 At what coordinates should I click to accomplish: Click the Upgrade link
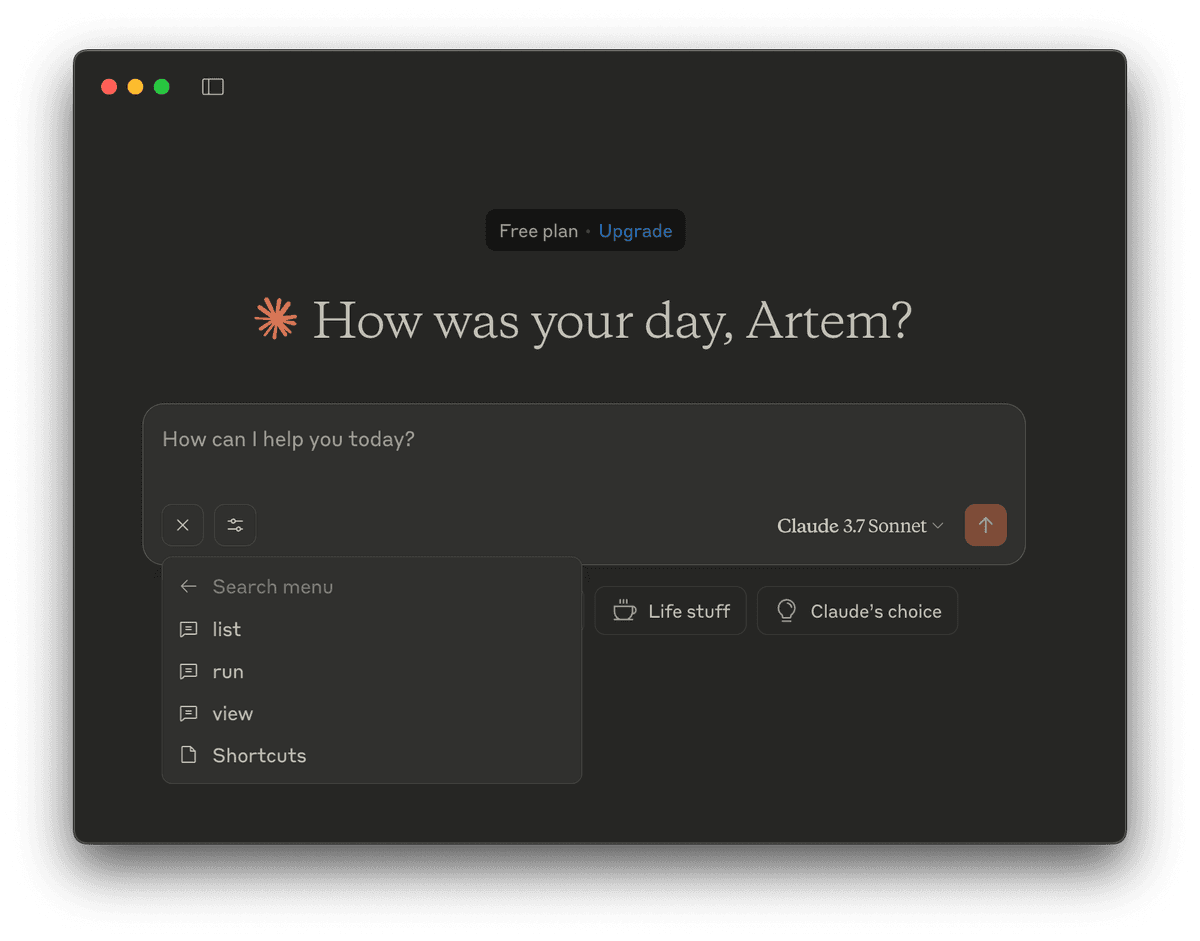[x=635, y=231]
